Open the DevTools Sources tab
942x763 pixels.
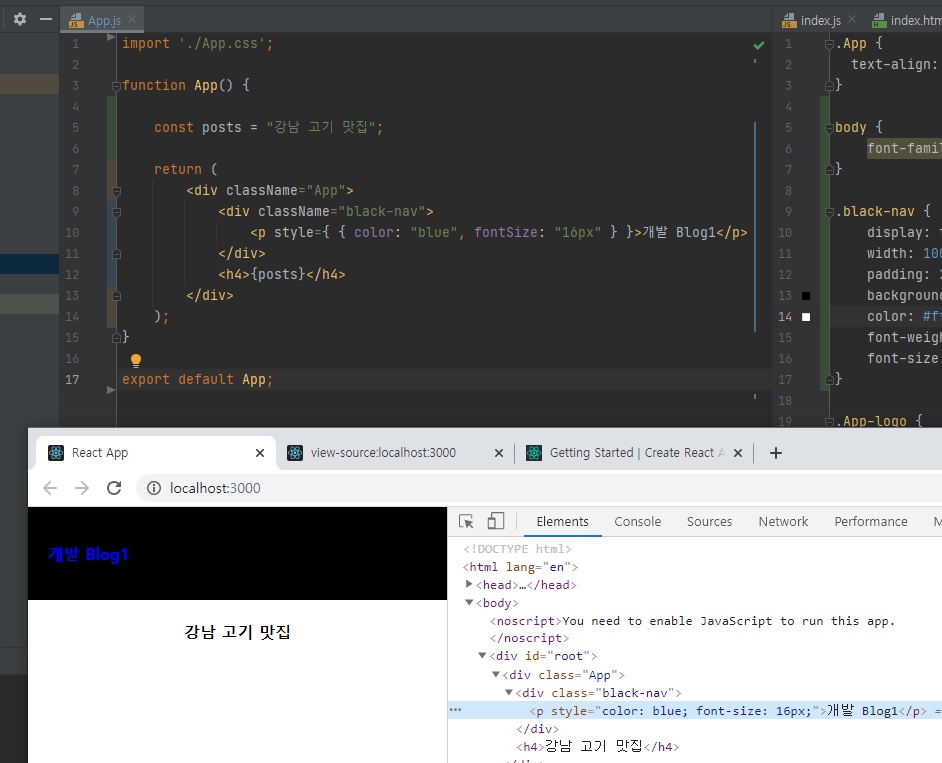tap(709, 521)
